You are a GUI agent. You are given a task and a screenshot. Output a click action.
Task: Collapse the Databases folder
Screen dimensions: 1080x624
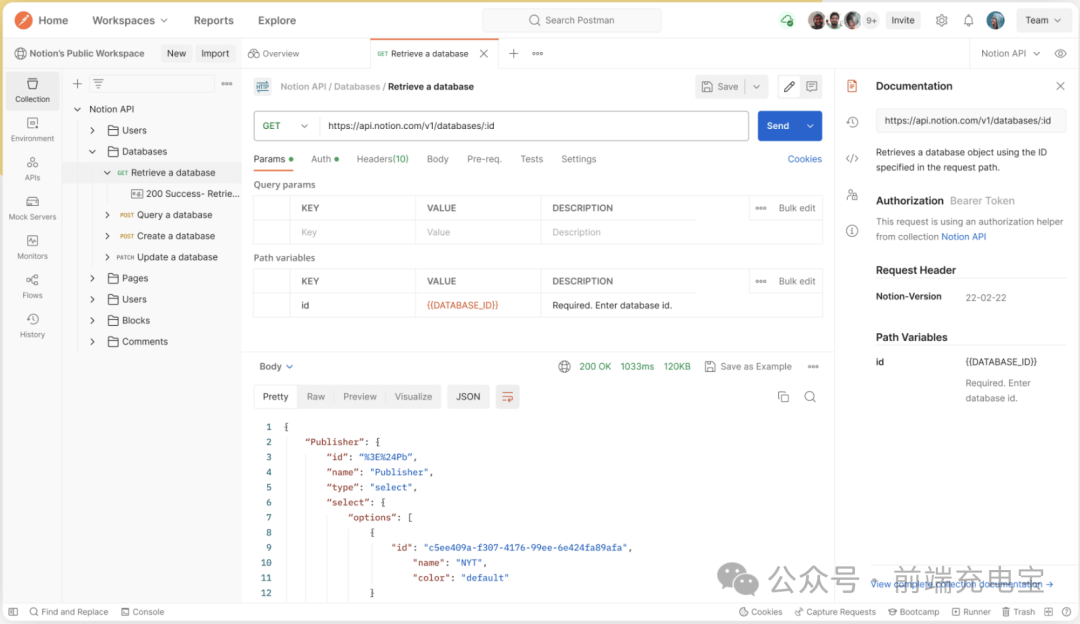pos(92,152)
